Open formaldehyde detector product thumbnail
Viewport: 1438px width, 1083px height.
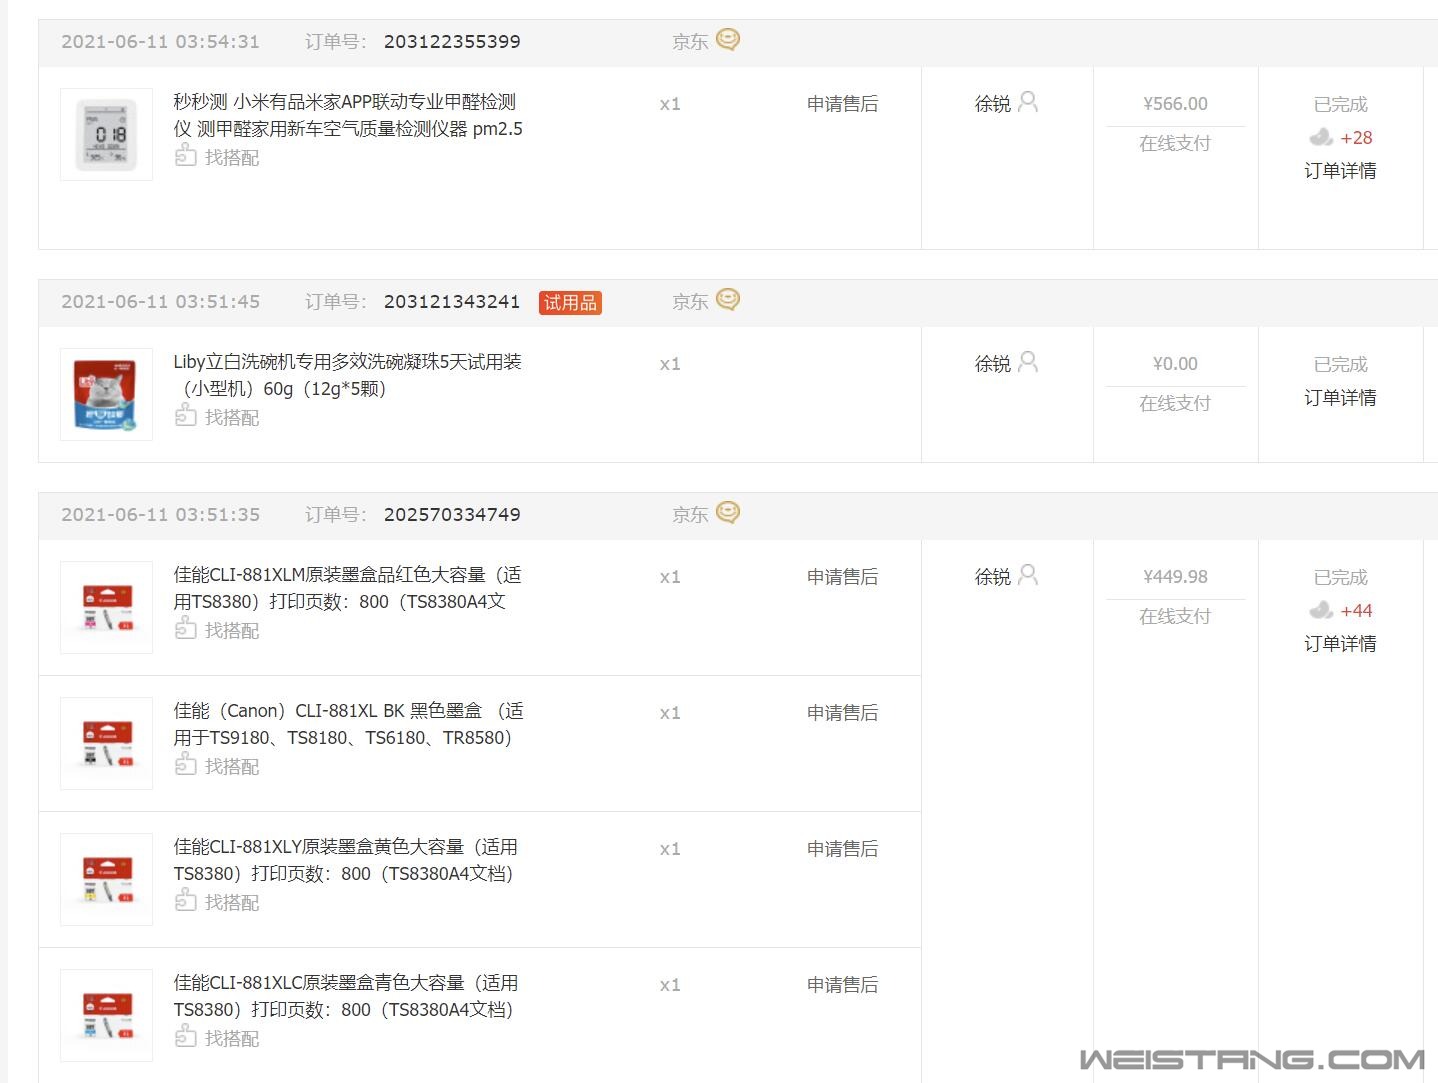click(106, 134)
